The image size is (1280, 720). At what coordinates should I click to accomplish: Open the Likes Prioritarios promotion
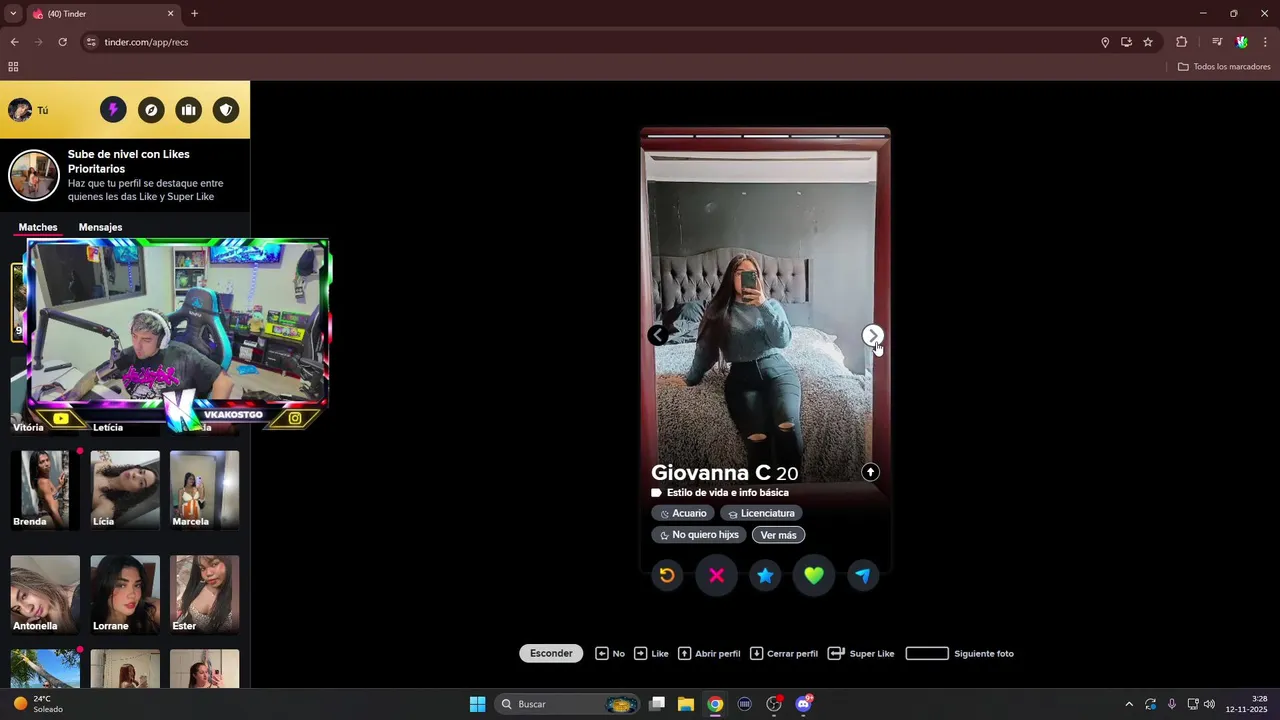[125, 176]
